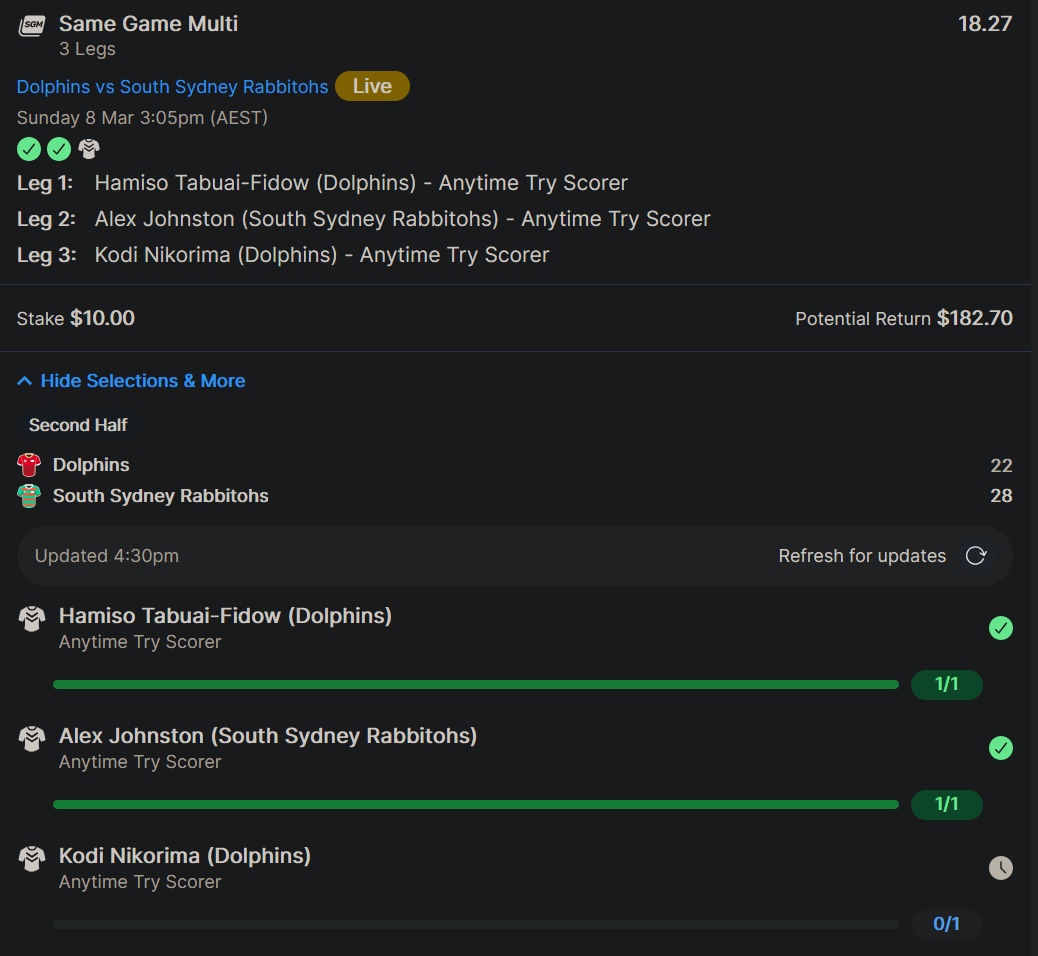This screenshot has height=956, width=1038.
Task: Click Potential Return $182.70 text
Action: point(904,318)
